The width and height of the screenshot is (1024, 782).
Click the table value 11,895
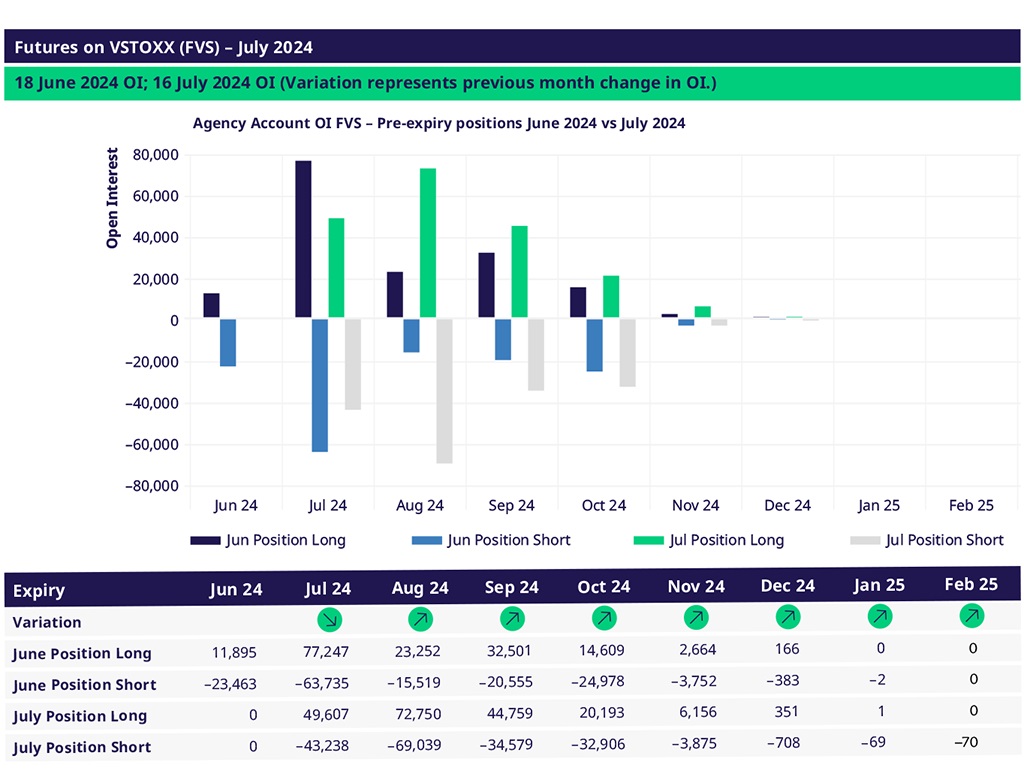234,653
